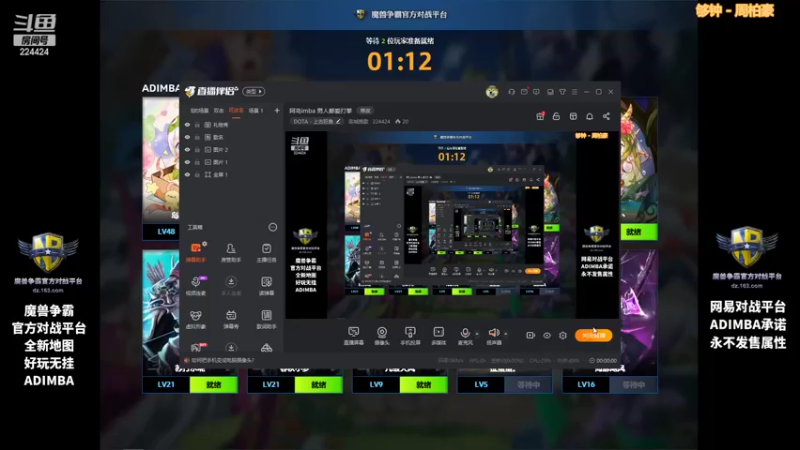Viewport: 800px width, 450px height.
Task: Hide the 礼物秀 source layer
Action: click(x=187, y=124)
